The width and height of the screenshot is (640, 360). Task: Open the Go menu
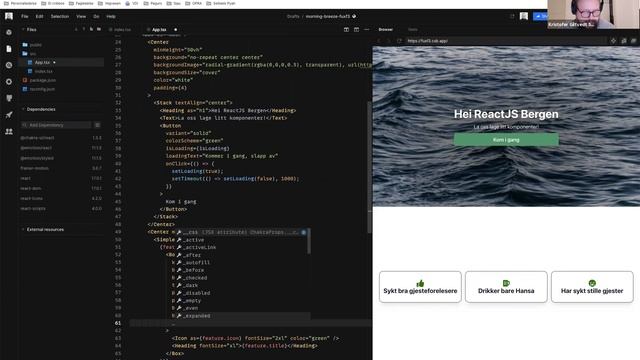pyautogui.click(x=96, y=16)
